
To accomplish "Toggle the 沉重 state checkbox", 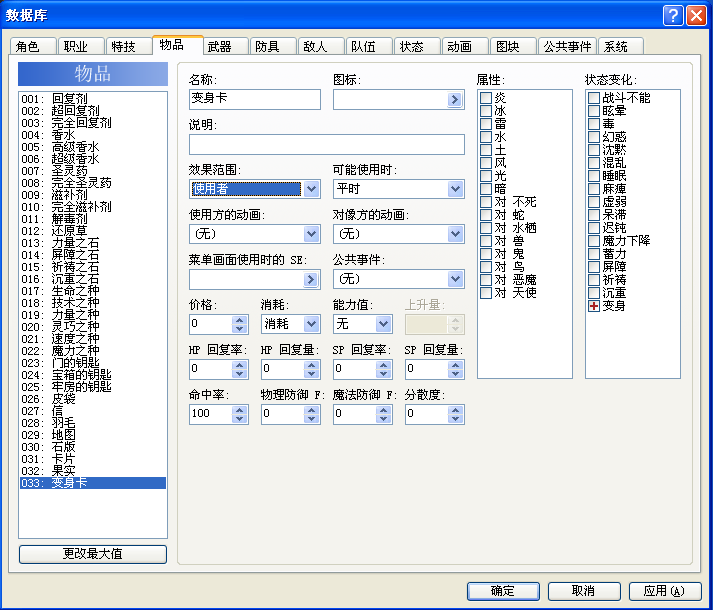I will point(594,292).
